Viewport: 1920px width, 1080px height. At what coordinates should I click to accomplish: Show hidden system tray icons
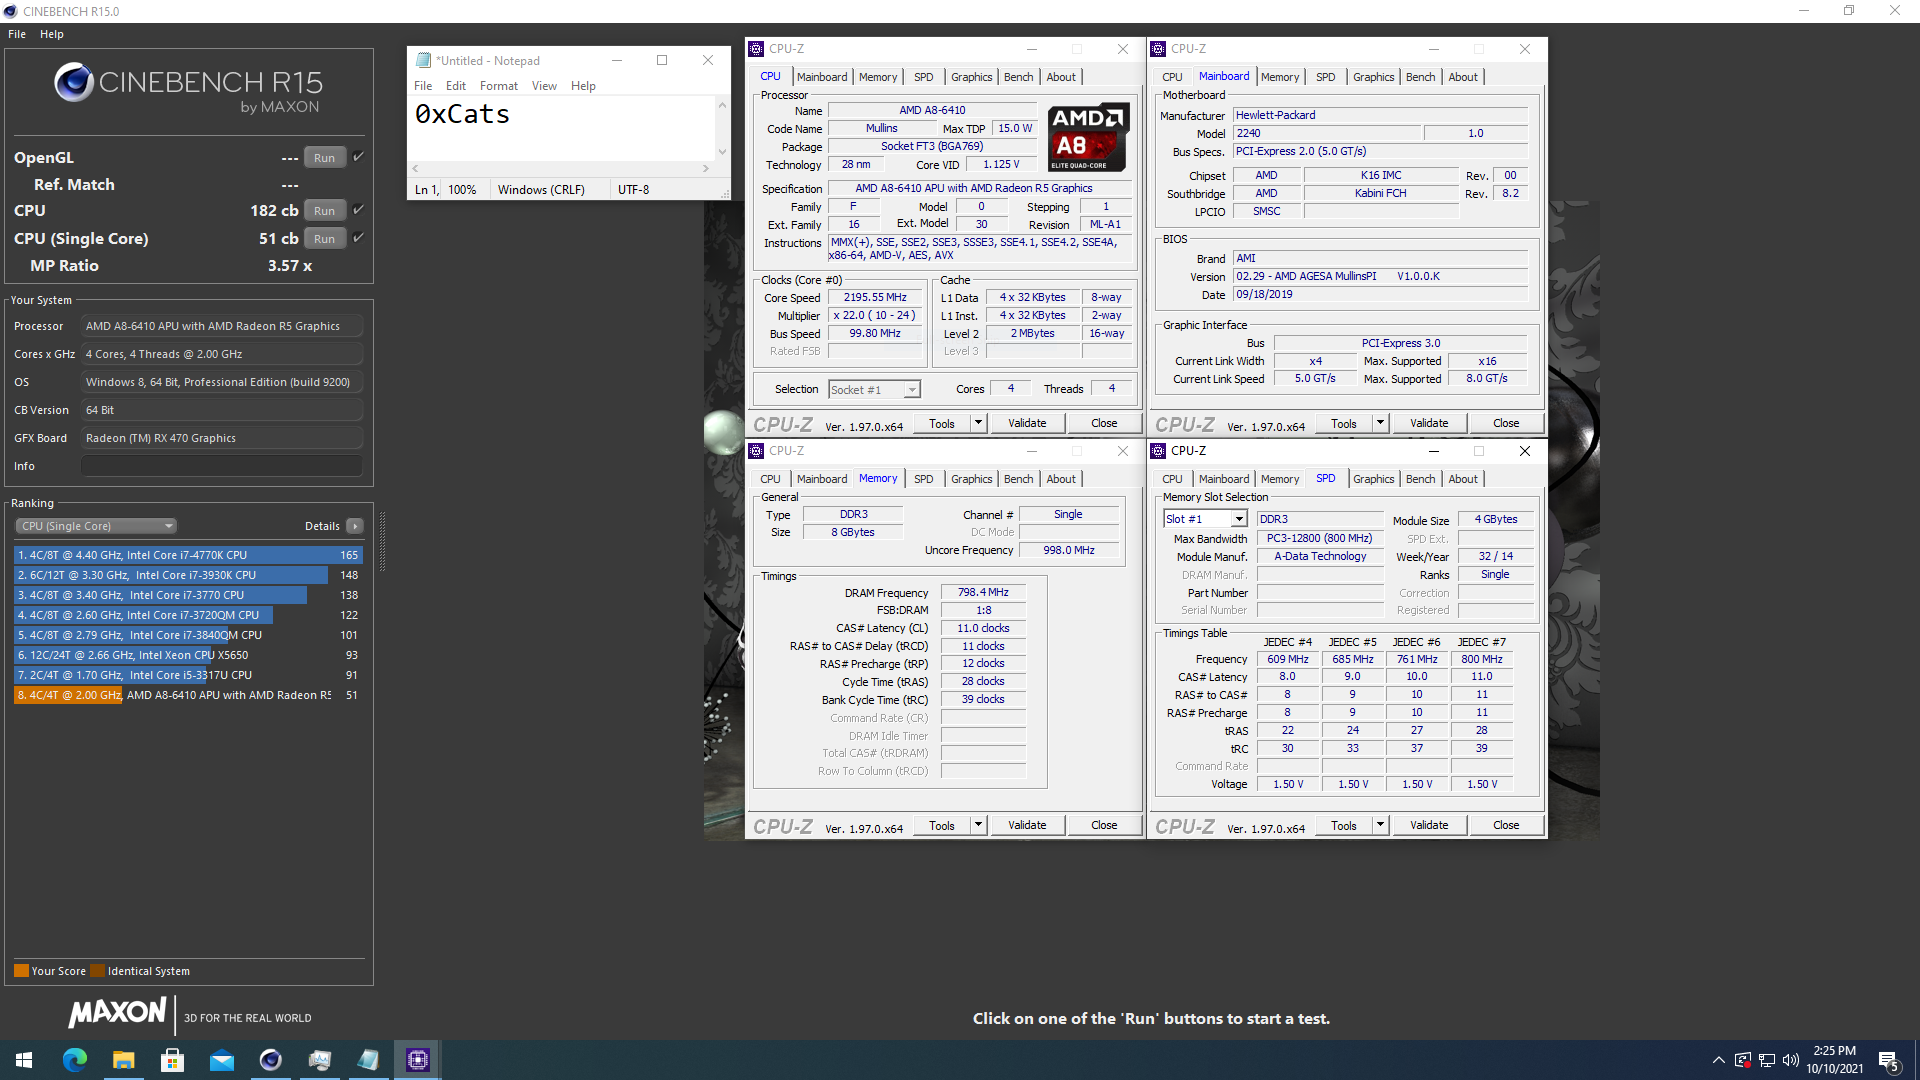pyautogui.click(x=1718, y=1060)
